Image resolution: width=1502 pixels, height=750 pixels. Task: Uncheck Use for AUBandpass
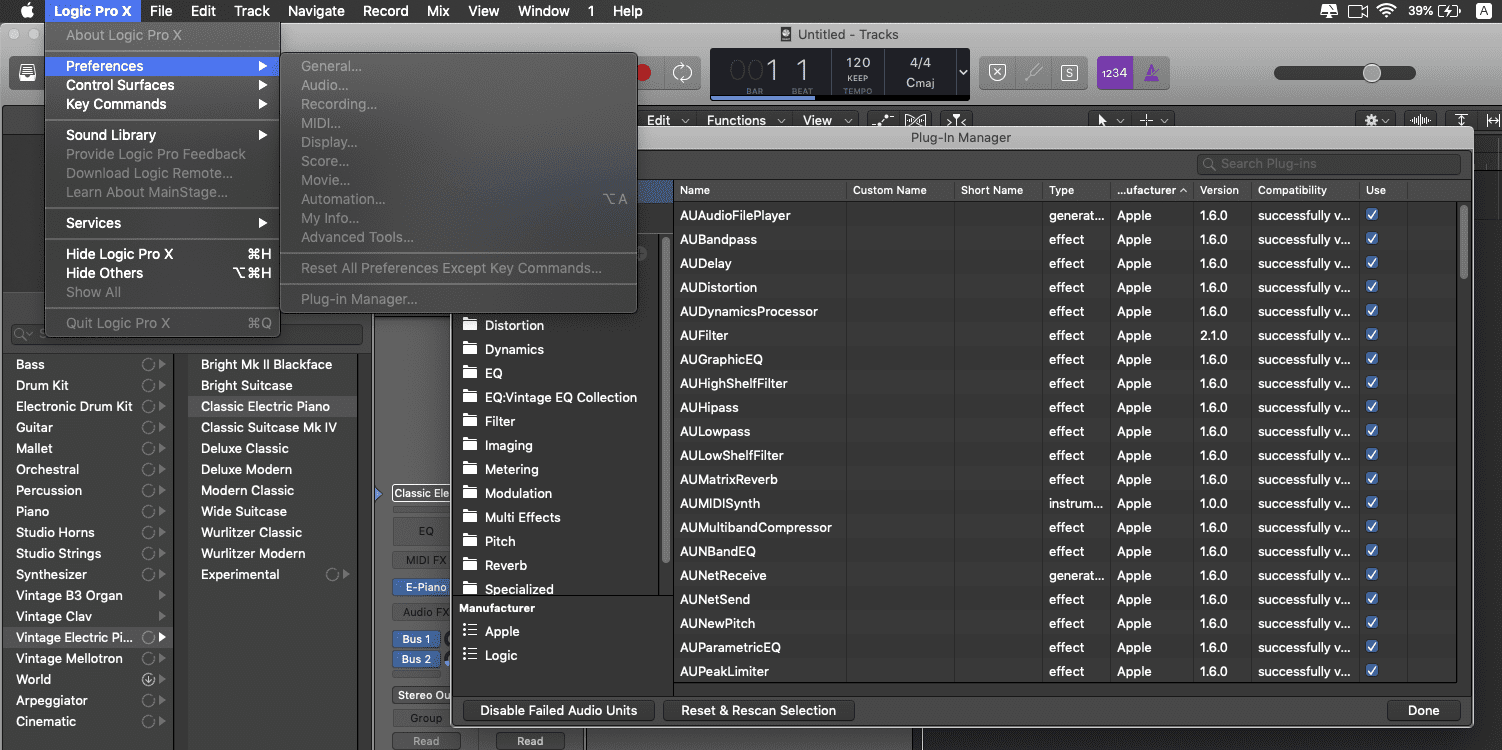point(1372,239)
